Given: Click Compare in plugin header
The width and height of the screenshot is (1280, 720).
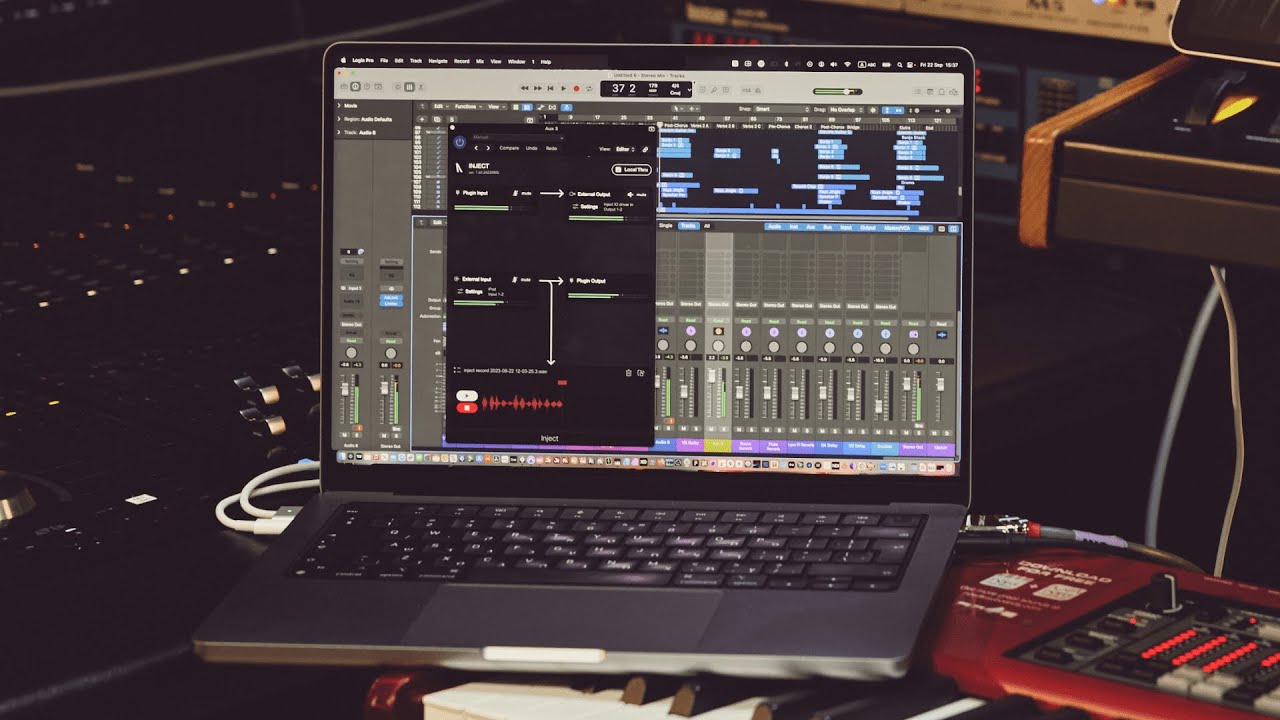Looking at the screenshot, I should coord(509,148).
